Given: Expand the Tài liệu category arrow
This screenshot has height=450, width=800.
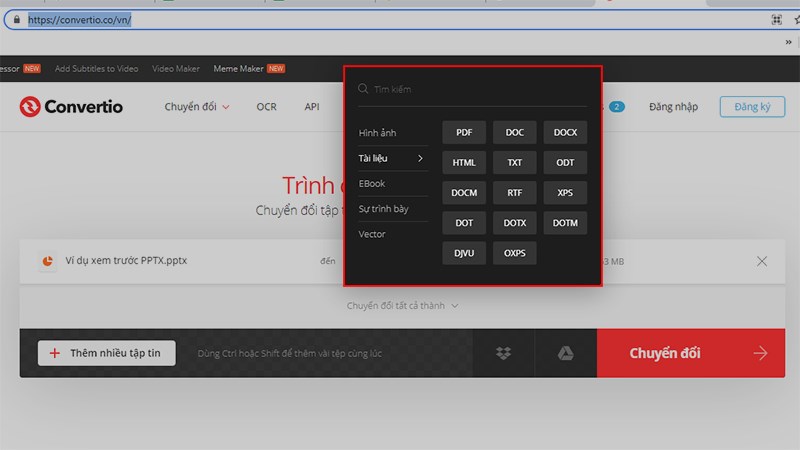Looking at the screenshot, I should [420, 158].
